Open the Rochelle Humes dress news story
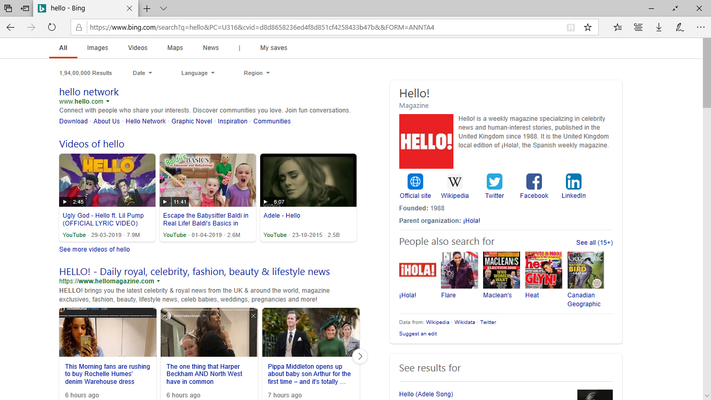 107,374
